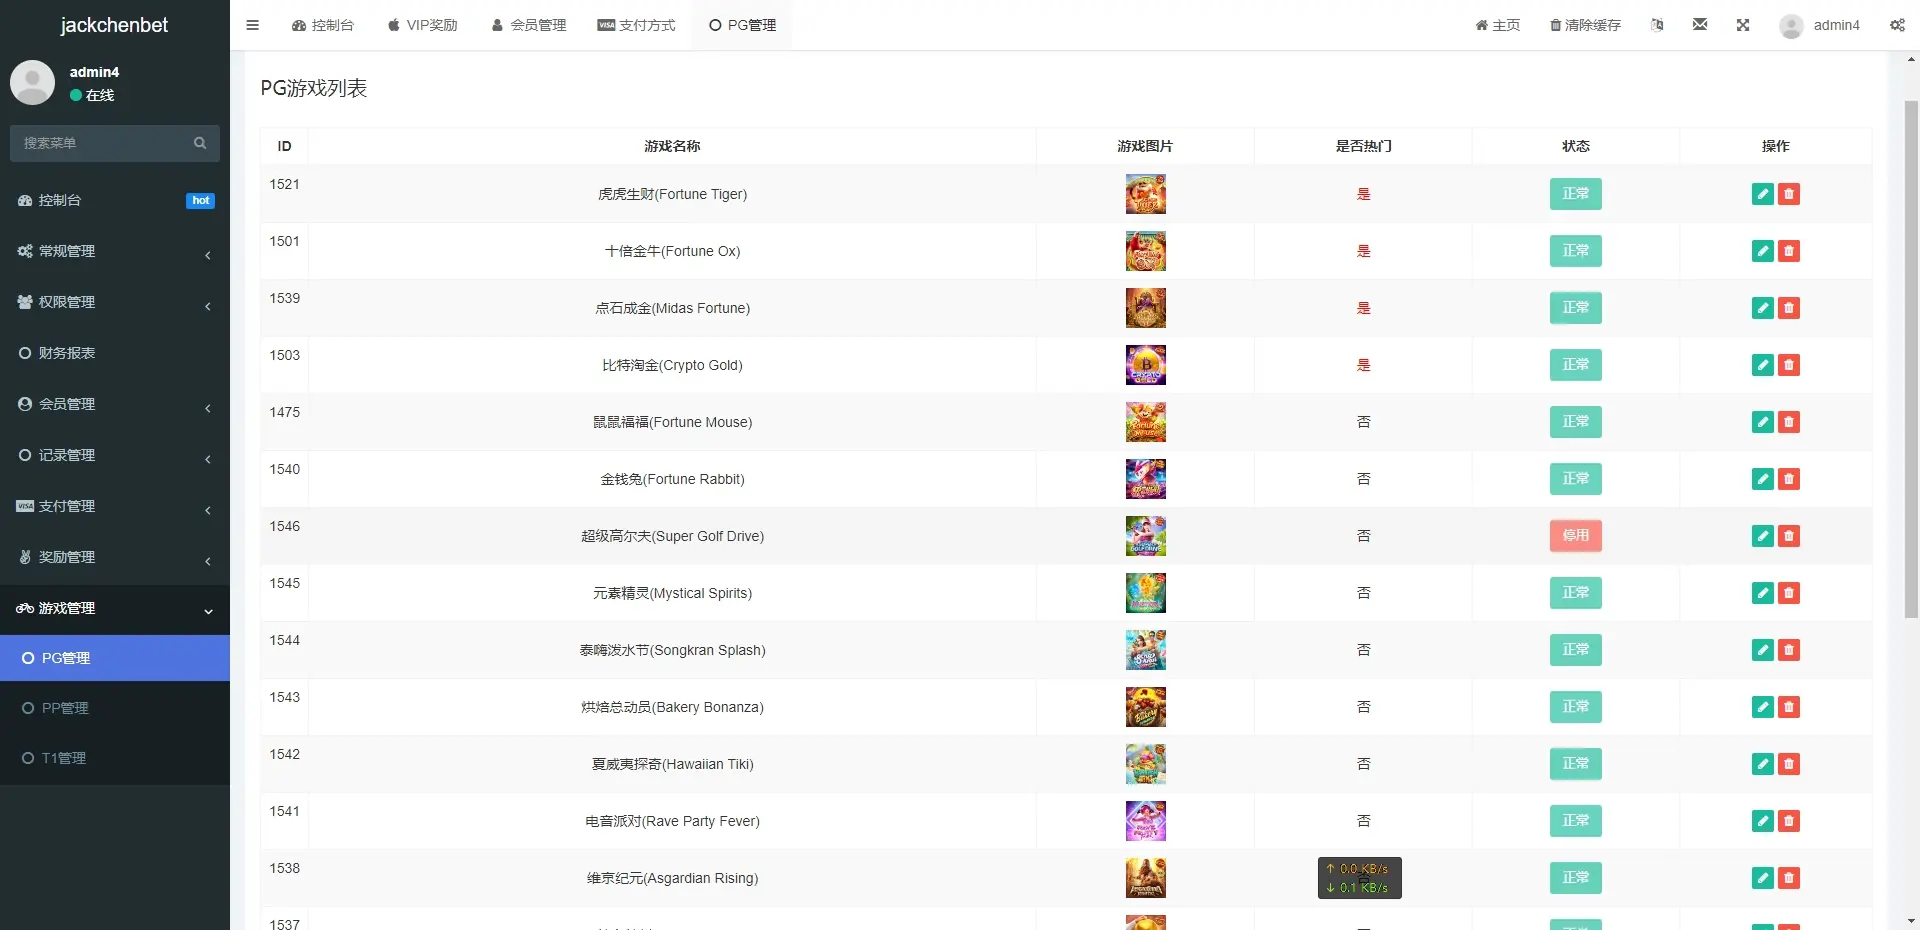1920x930 pixels.
Task: Click edit icon for Fortune Tiger row
Action: point(1762,194)
